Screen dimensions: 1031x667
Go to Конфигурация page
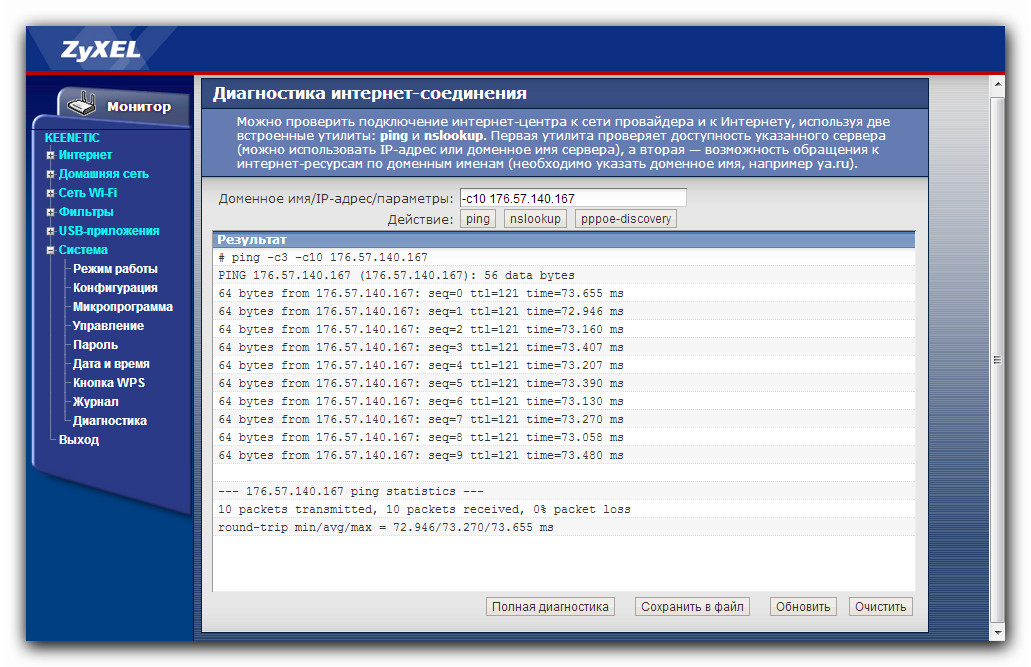[x=115, y=288]
